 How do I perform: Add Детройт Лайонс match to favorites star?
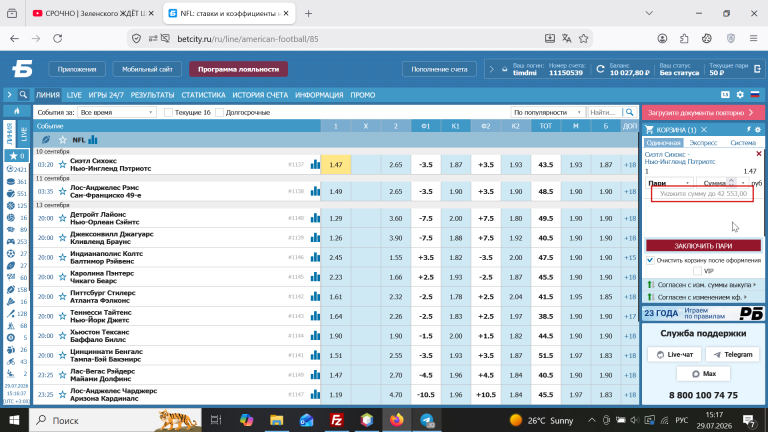(62, 218)
